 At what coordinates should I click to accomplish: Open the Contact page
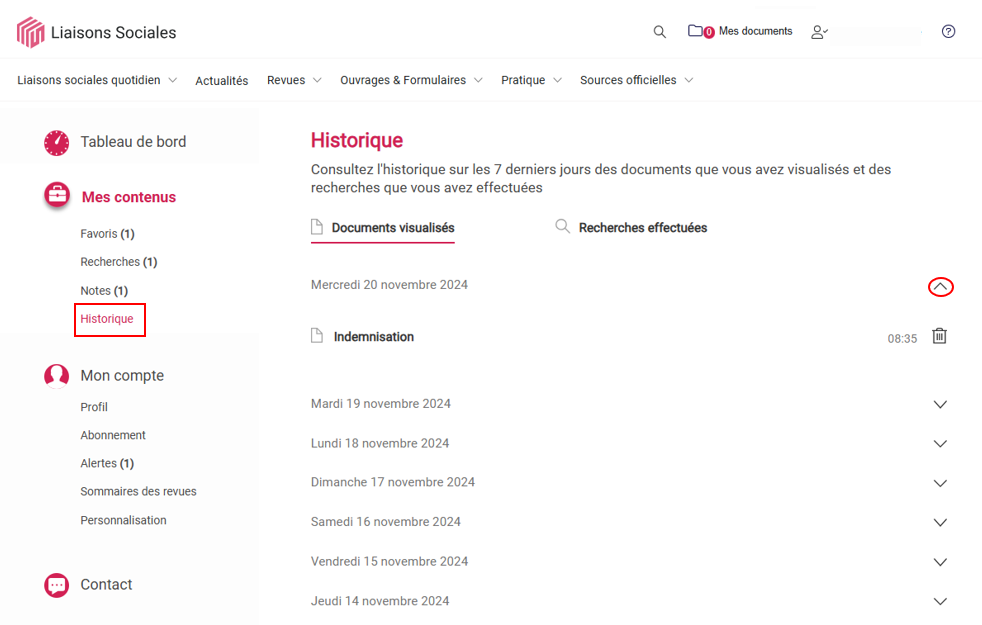pos(106,585)
